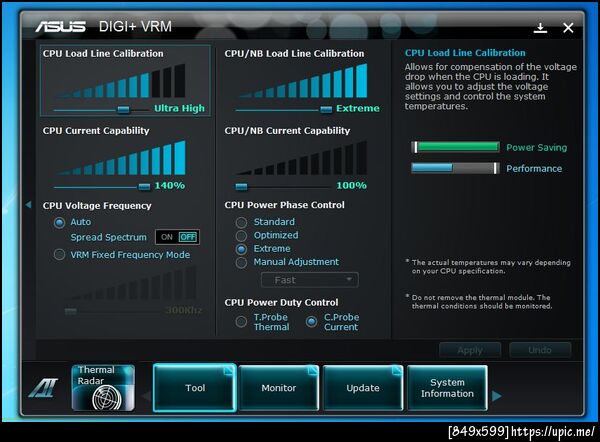600x442 pixels.
Task: Click the 'Performance' label
Action: pos(534,169)
